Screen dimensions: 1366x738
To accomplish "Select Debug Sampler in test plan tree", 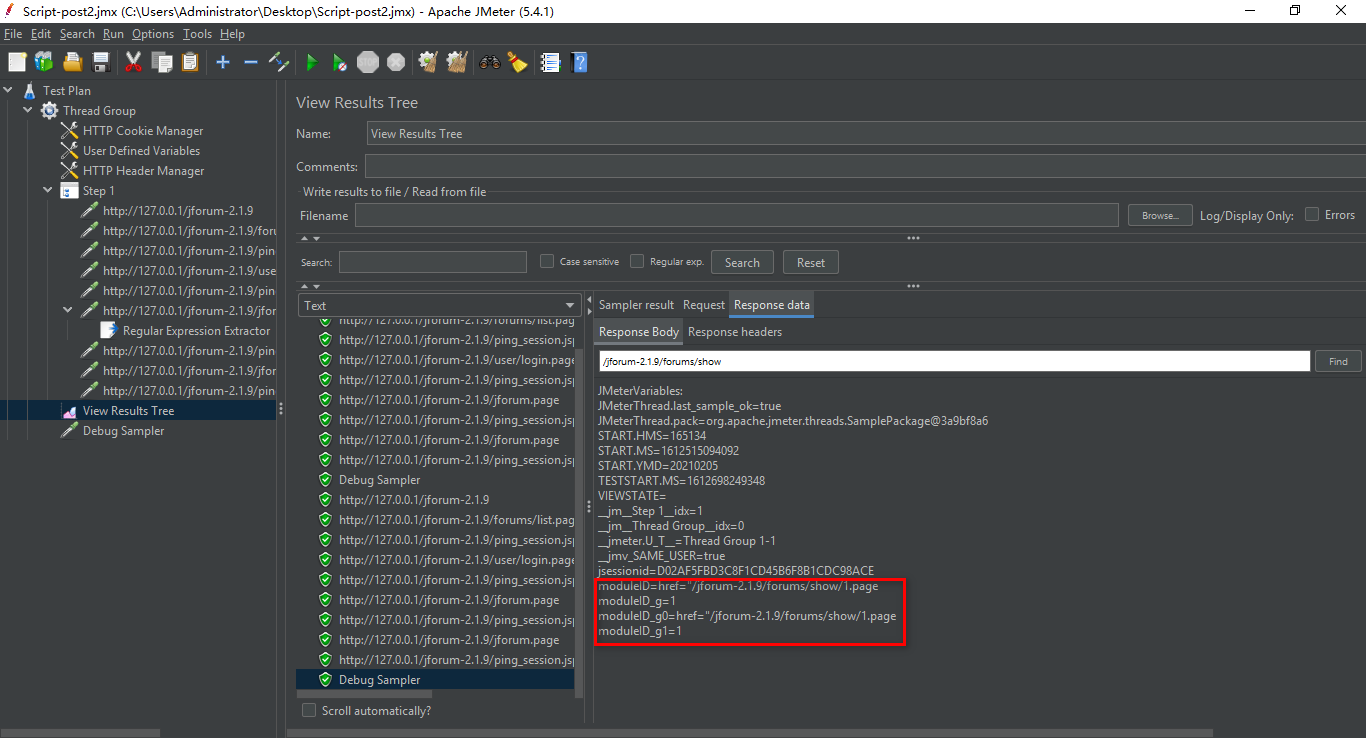I will [123, 430].
